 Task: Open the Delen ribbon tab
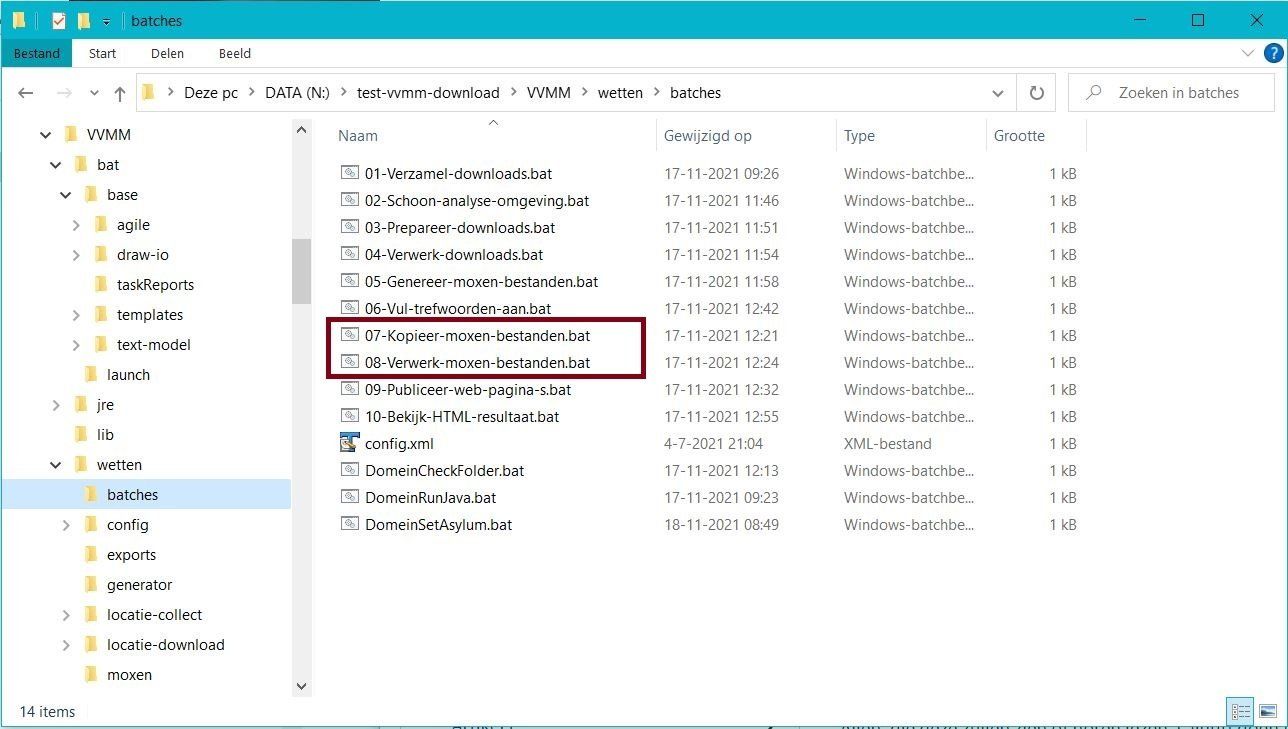(x=167, y=53)
